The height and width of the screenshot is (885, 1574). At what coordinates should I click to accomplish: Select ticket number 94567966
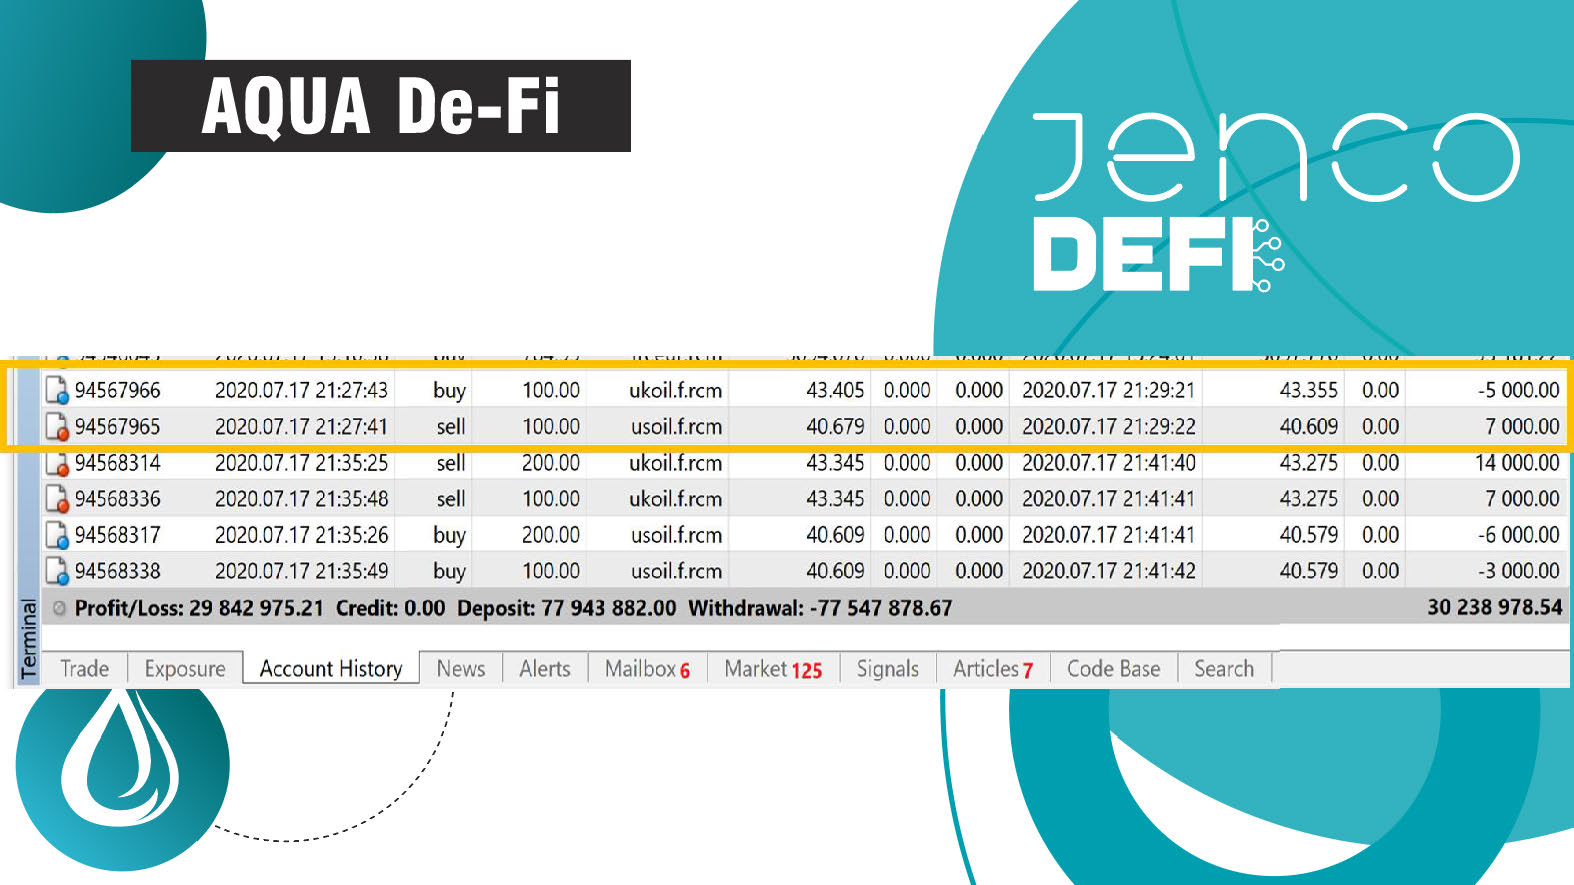pos(118,390)
